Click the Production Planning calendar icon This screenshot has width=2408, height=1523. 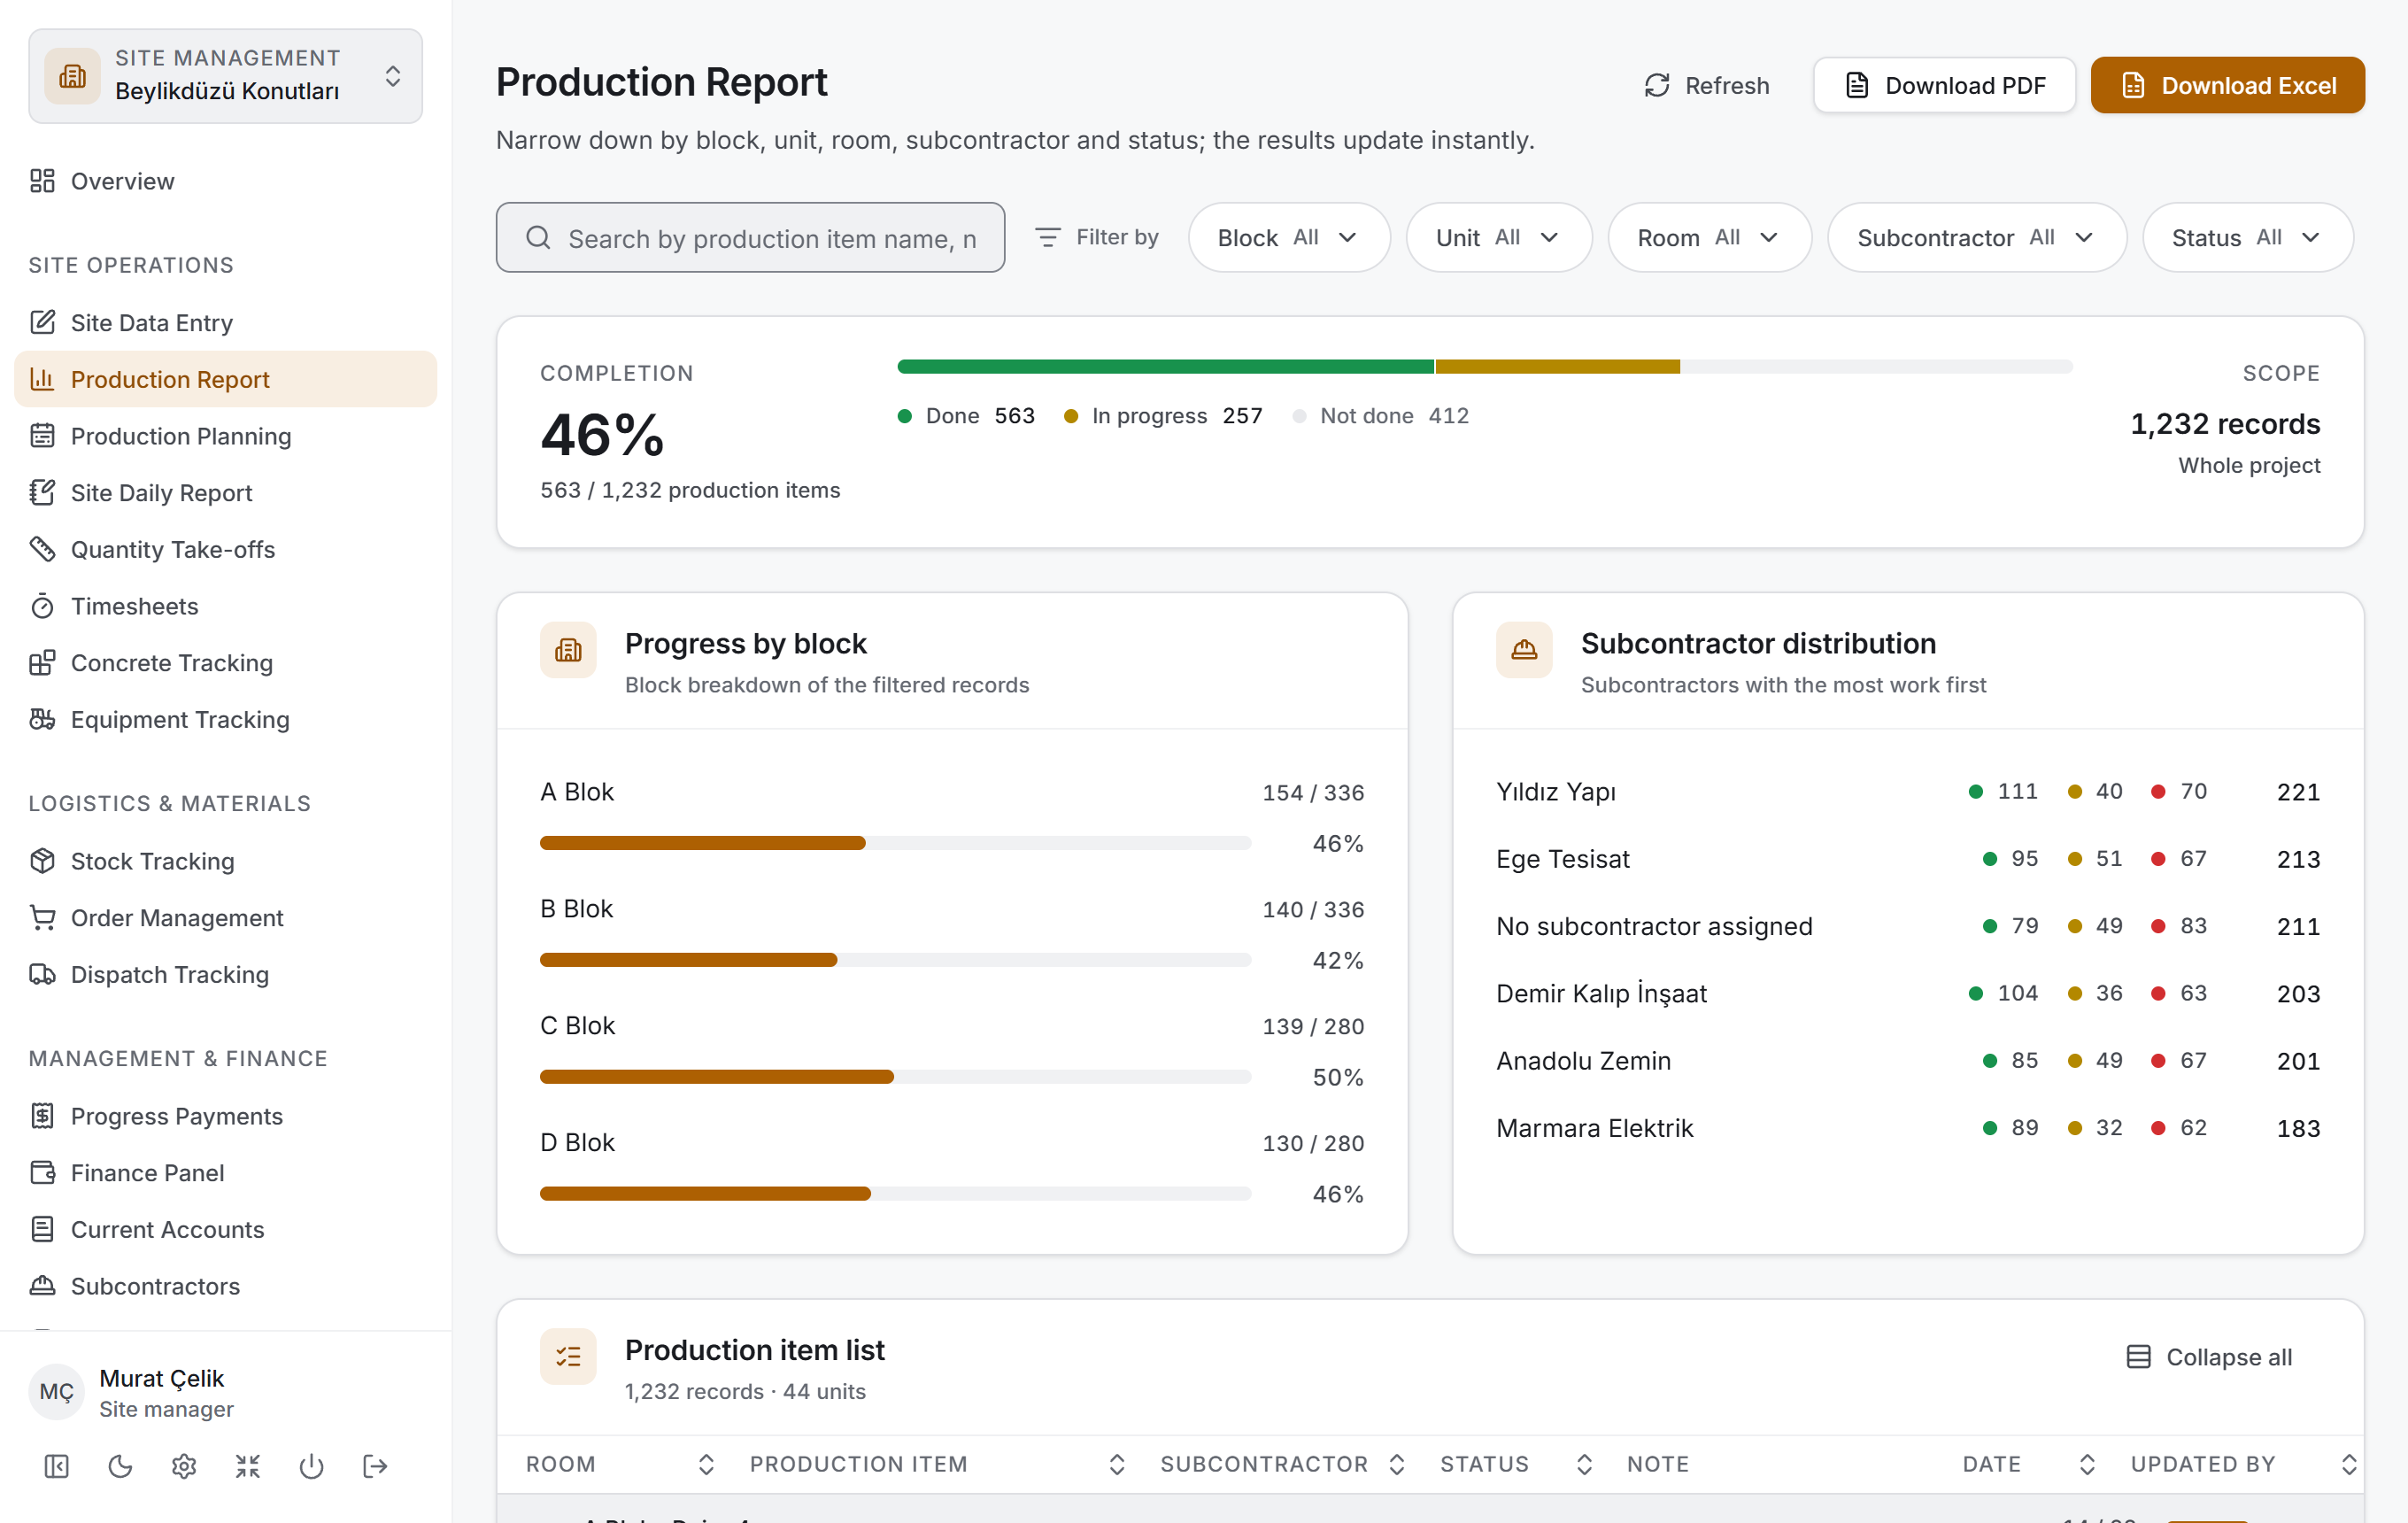42,436
